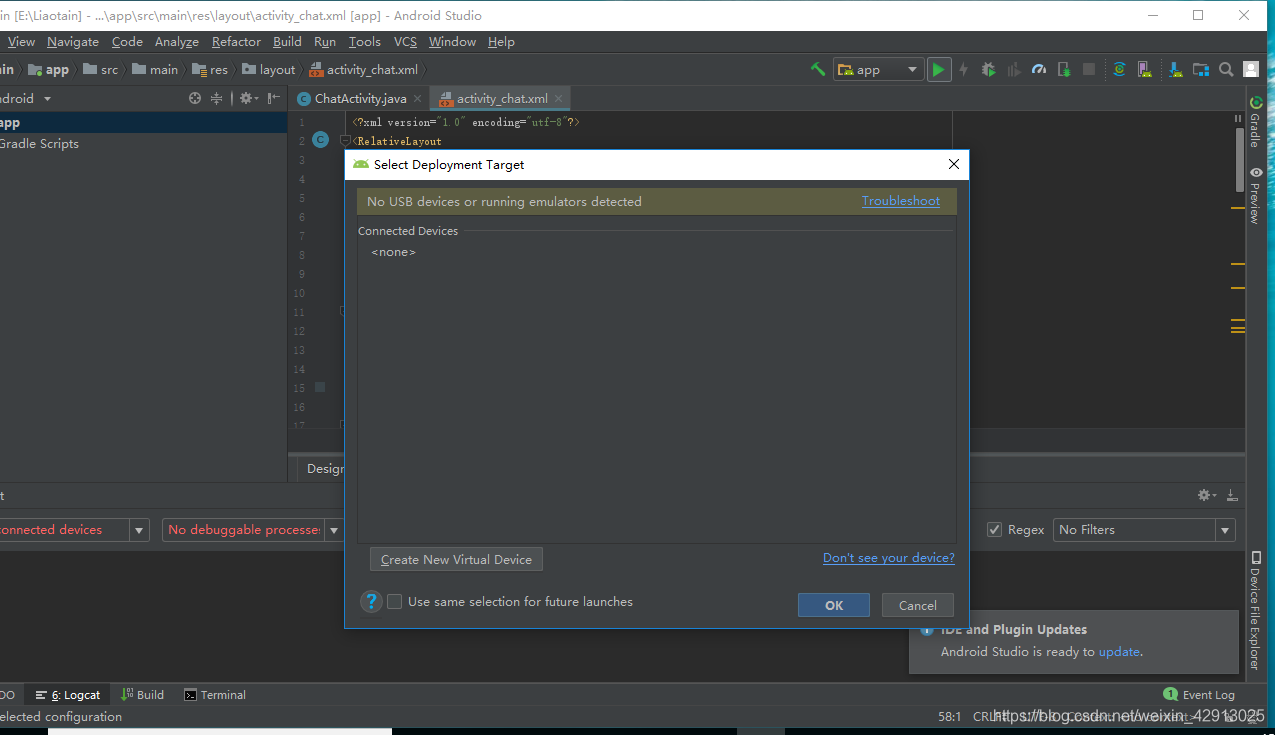
Task: Open the Project panel gear settings
Action: tap(248, 98)
